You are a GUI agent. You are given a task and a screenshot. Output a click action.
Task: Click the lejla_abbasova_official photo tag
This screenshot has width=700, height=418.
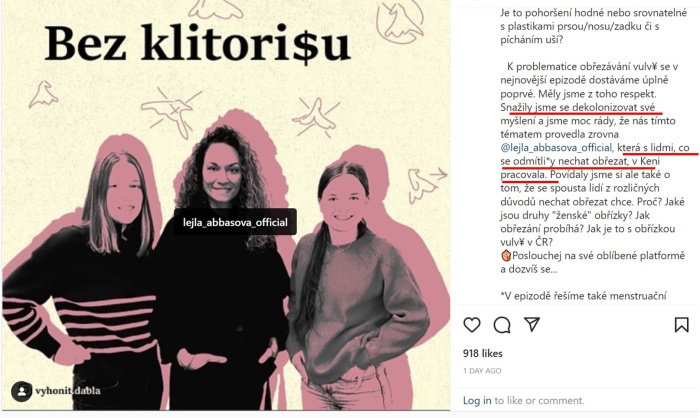tap(235, 222)
